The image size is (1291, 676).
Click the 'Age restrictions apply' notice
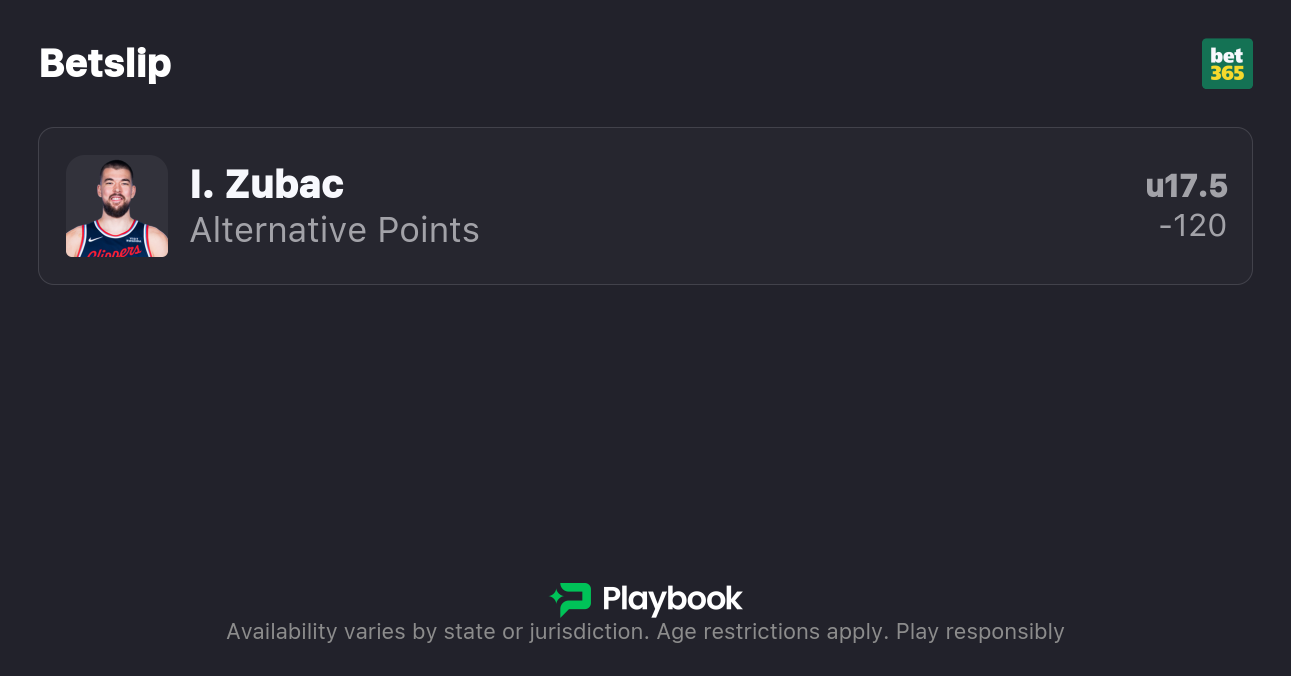(x=772, y=632)
